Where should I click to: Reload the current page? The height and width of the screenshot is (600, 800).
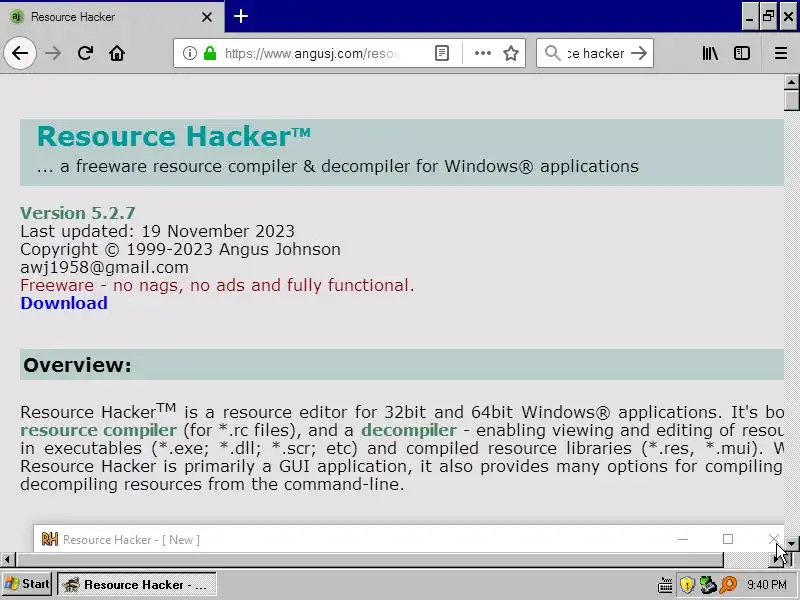pos(85,53)
